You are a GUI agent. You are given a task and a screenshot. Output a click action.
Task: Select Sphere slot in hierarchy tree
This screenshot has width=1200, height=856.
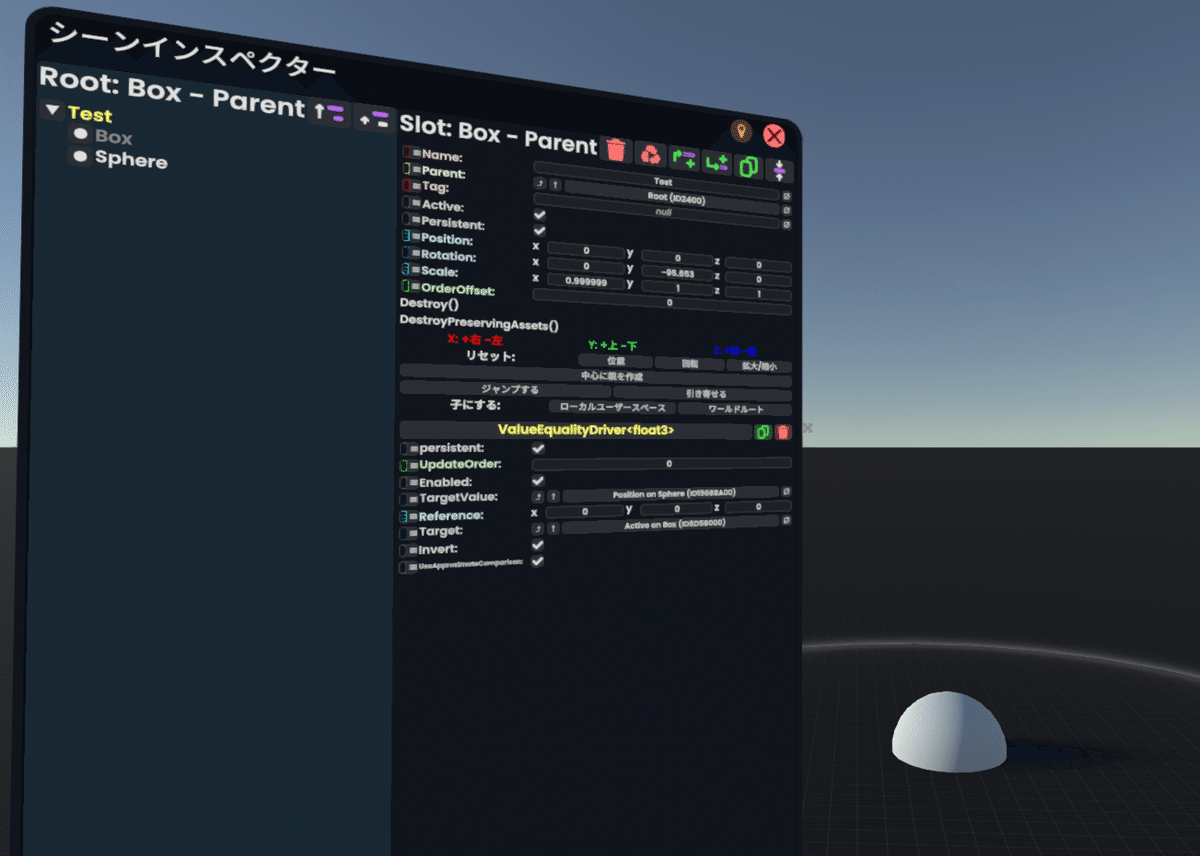coord(131,159)
